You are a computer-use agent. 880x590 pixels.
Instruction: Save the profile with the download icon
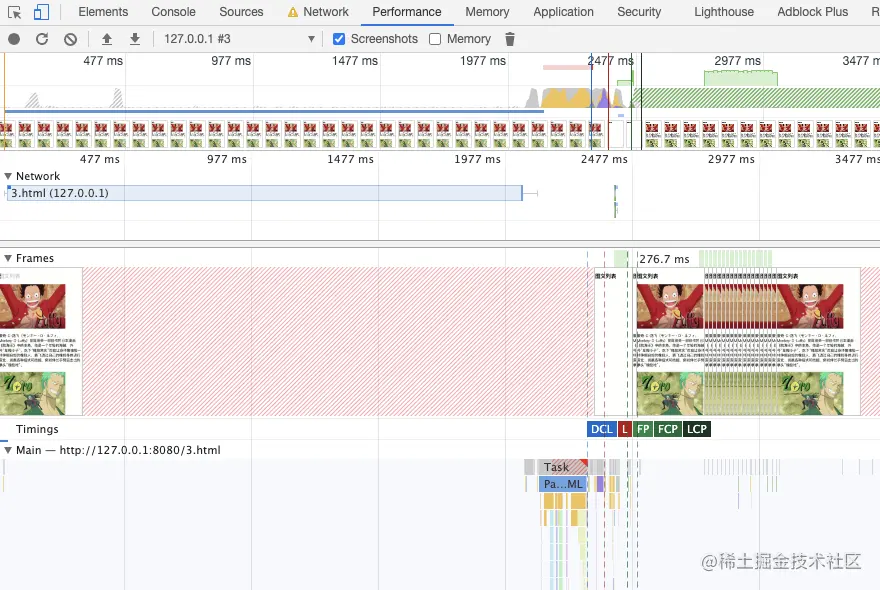[135, 39]
